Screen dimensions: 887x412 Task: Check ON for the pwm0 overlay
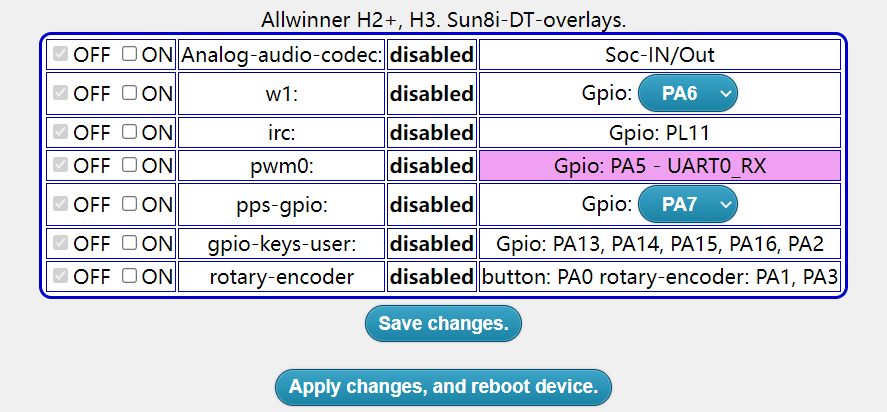pyautogui.click(x=130, y=165)
